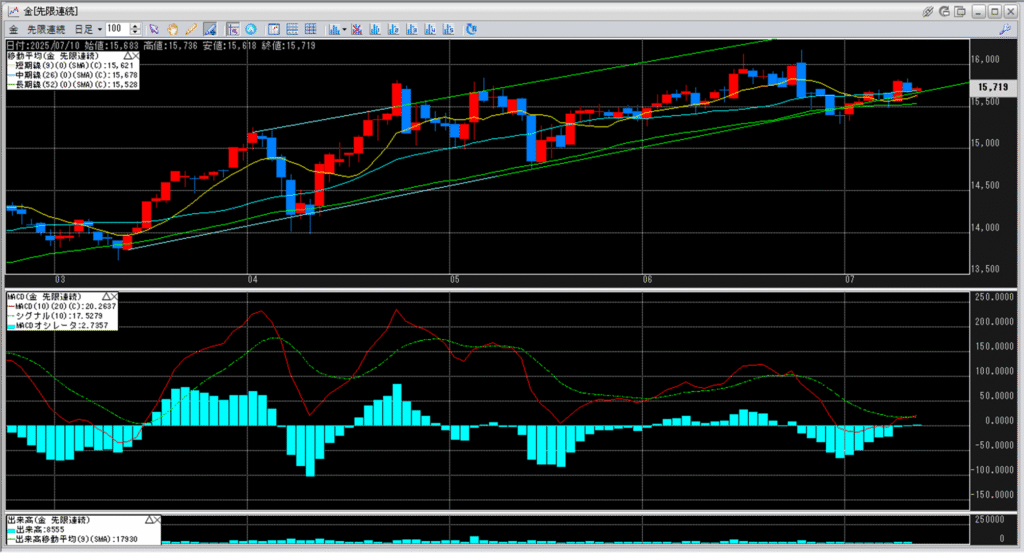Choose the pencil drawing tool
The width and height of the screenshot is (1024, 553).
pyautogui.click(x=191, y=29)
